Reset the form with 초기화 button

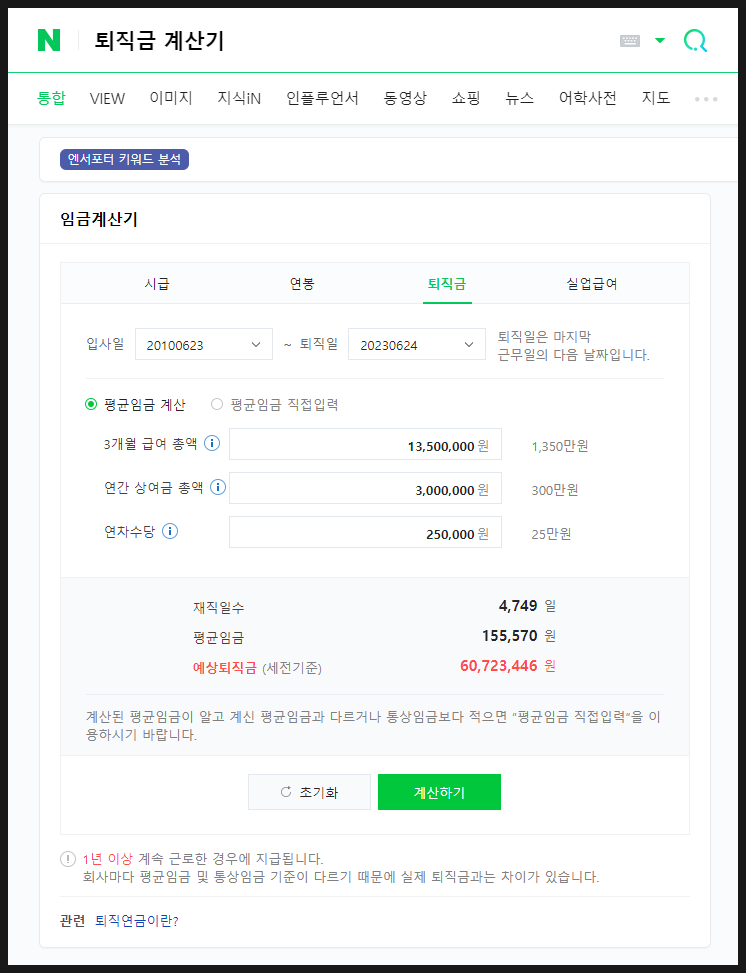tap(309, 792)
